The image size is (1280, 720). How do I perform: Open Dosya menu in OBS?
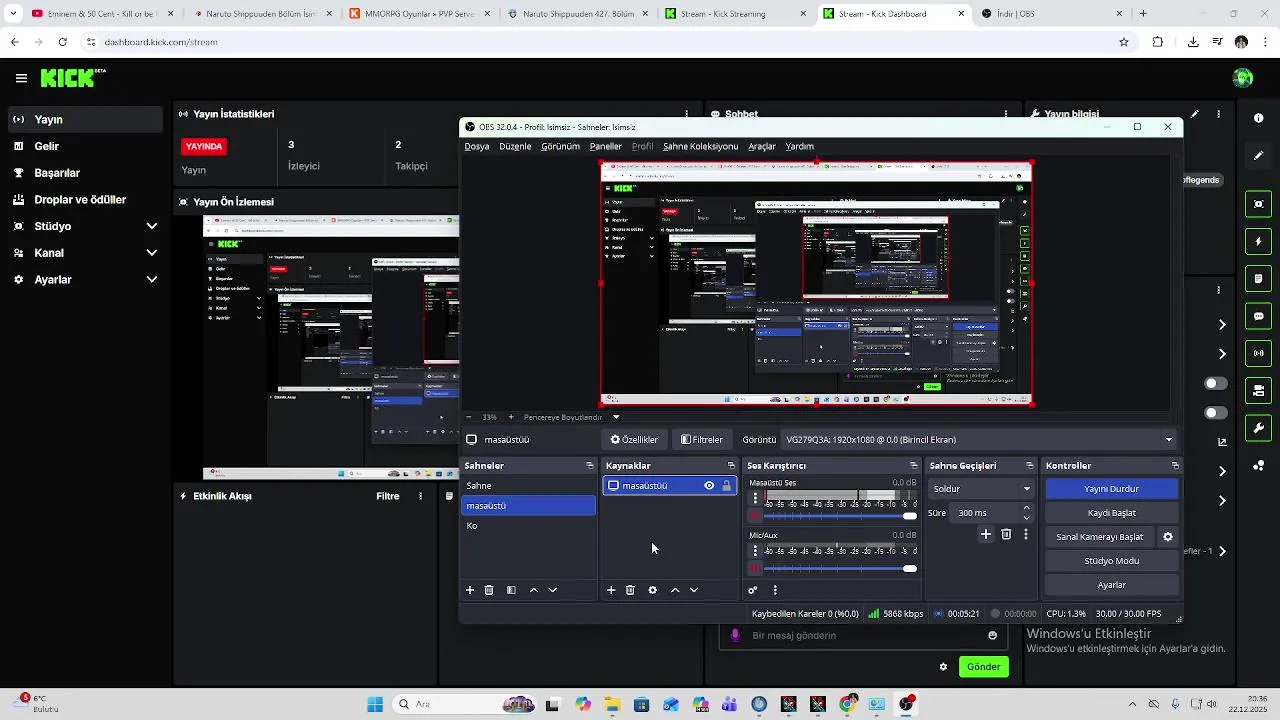tap(477, 146)
